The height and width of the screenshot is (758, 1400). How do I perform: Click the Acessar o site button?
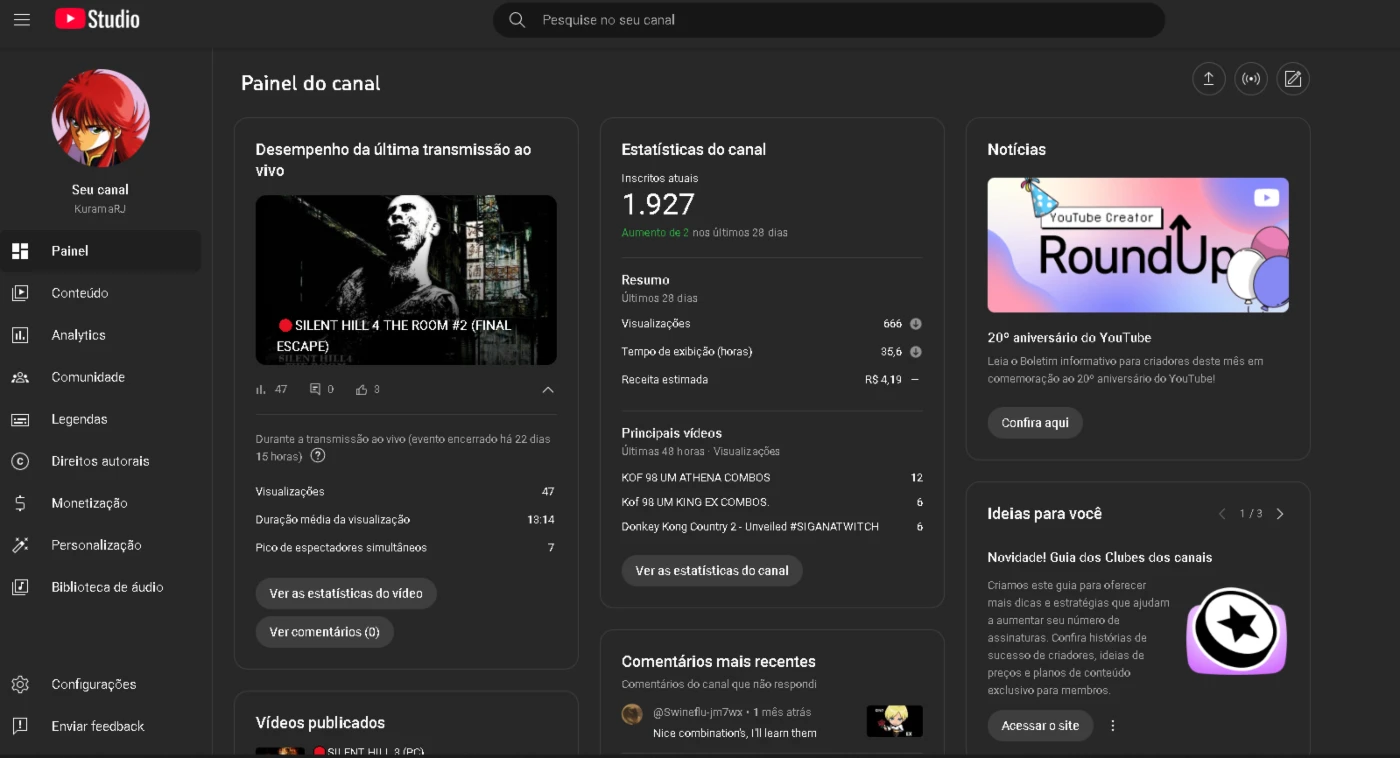(1040, 726)
